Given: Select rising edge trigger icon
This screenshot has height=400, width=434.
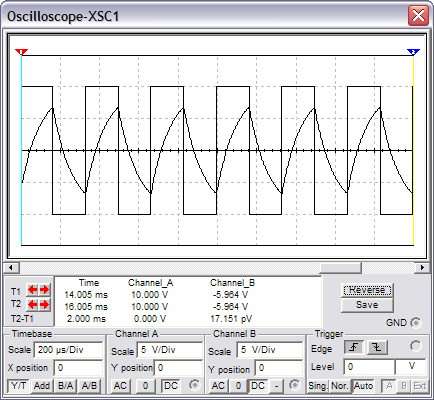Looking at the screenshot, I should click(354, 348).
